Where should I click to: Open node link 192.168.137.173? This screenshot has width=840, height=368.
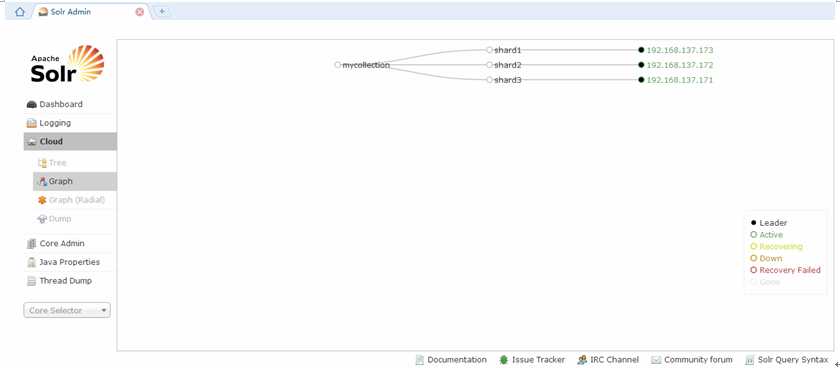click(680, 50)
